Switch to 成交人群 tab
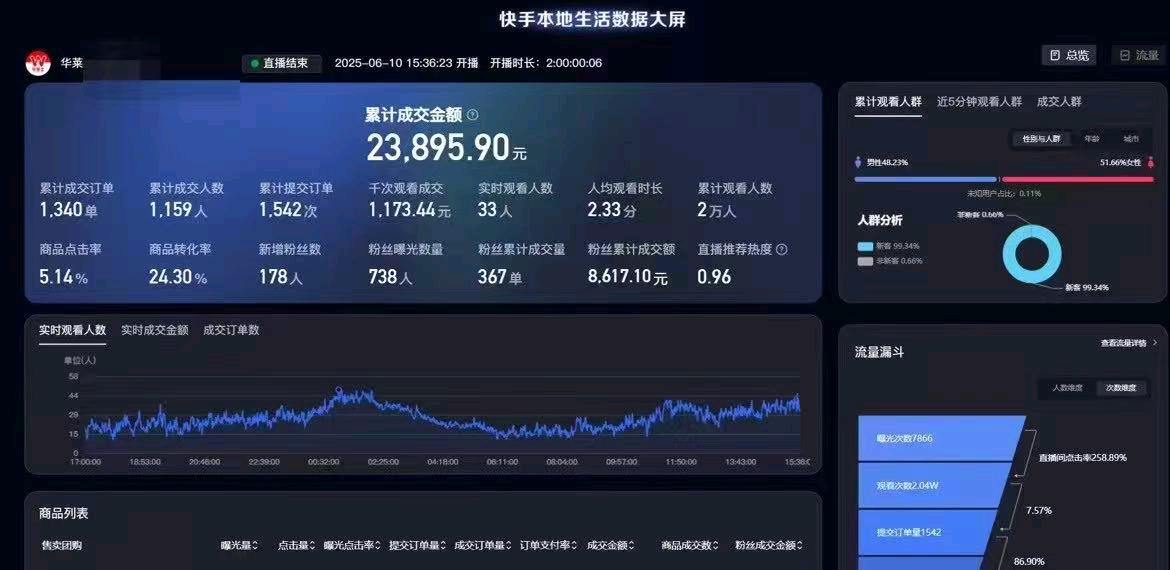 coord(1059,101)
